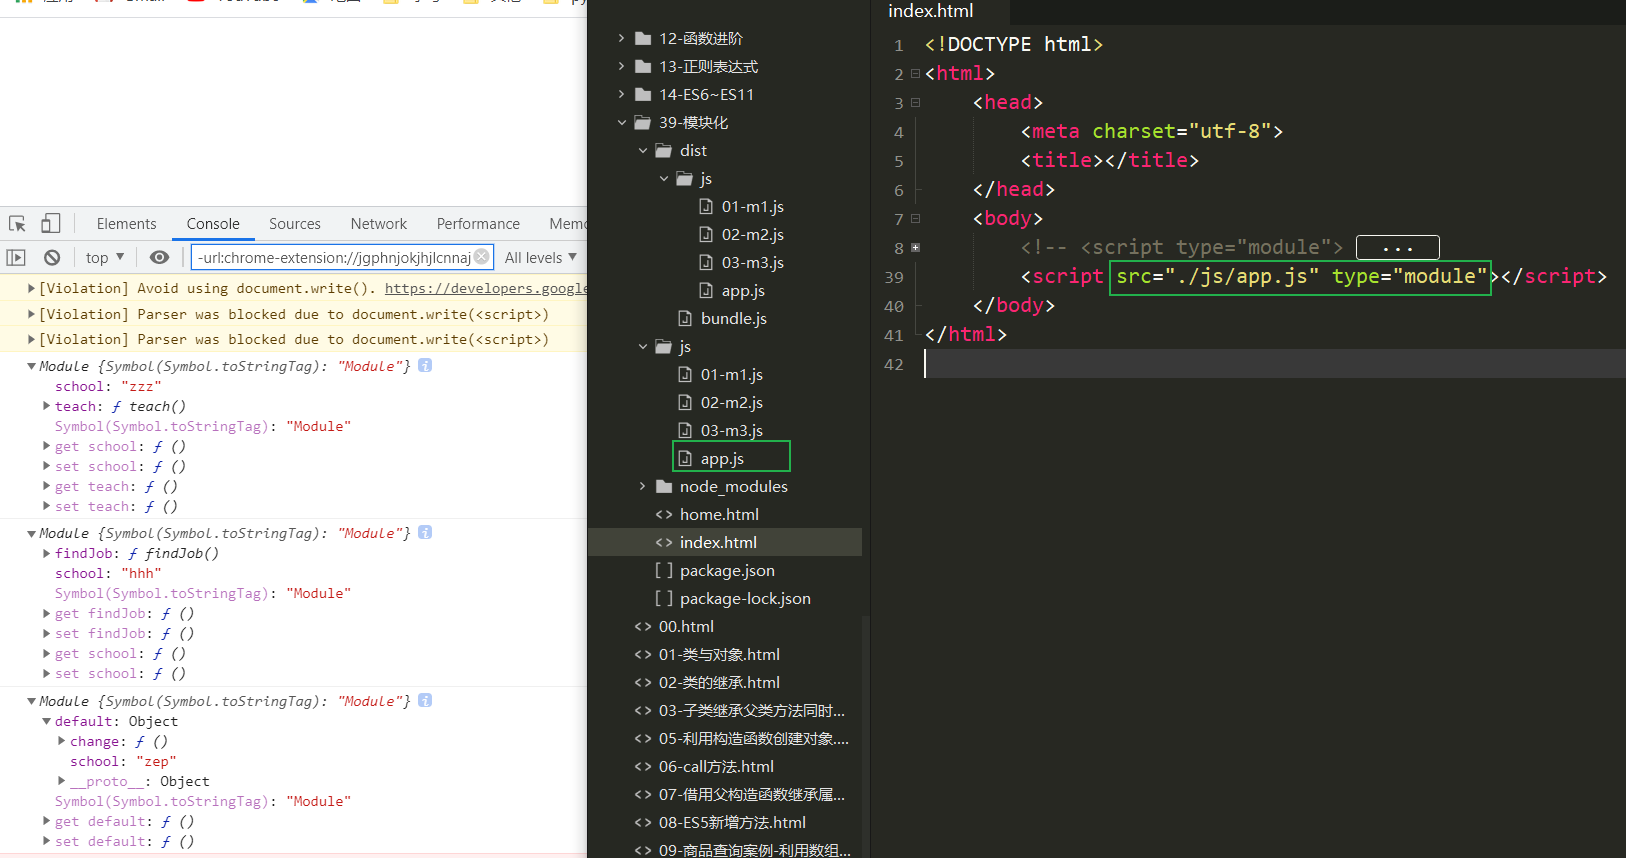Collapse the first Module object with school zzz
The image size is (1626, 858).
pos(31,366)
